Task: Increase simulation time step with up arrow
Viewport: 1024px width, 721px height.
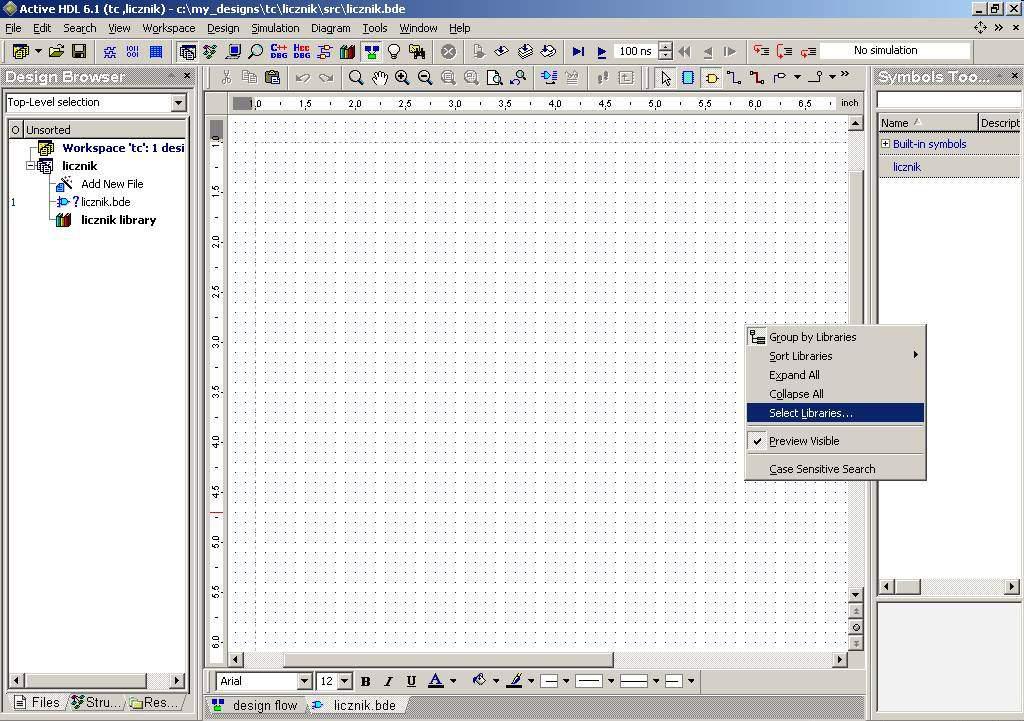Action: tap(665, 46)
